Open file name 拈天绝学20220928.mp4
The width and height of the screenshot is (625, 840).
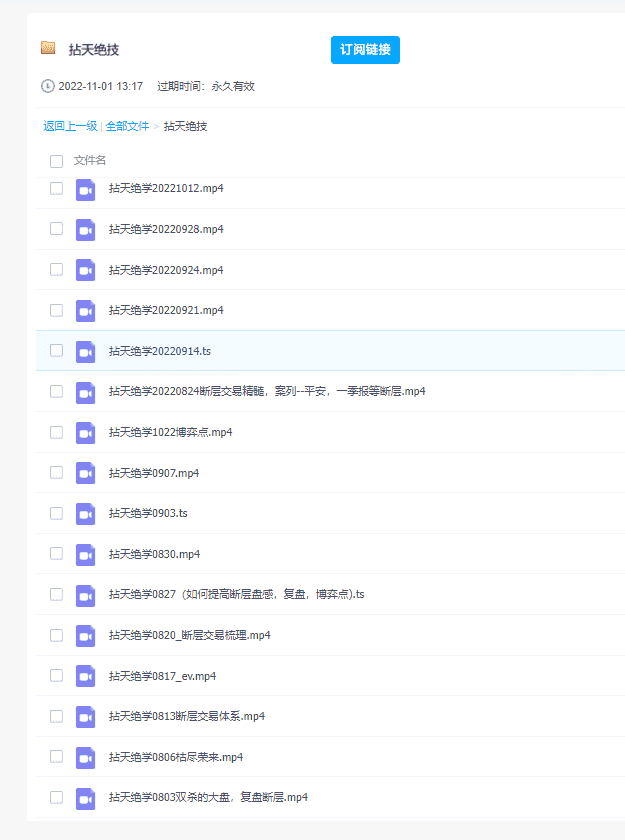click(166, 229)
